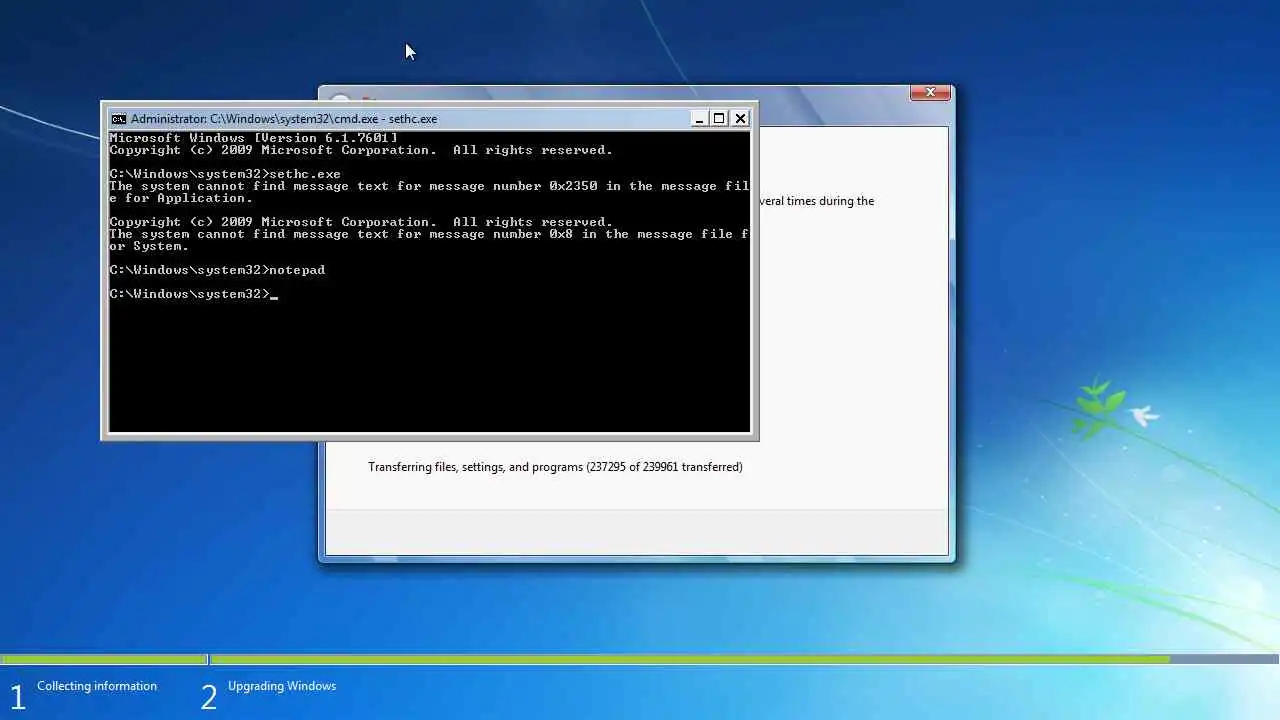Viewport: 1280px width, 720px height.
Task: Click the cmd.exe window title text
Action: coord(284,119)
